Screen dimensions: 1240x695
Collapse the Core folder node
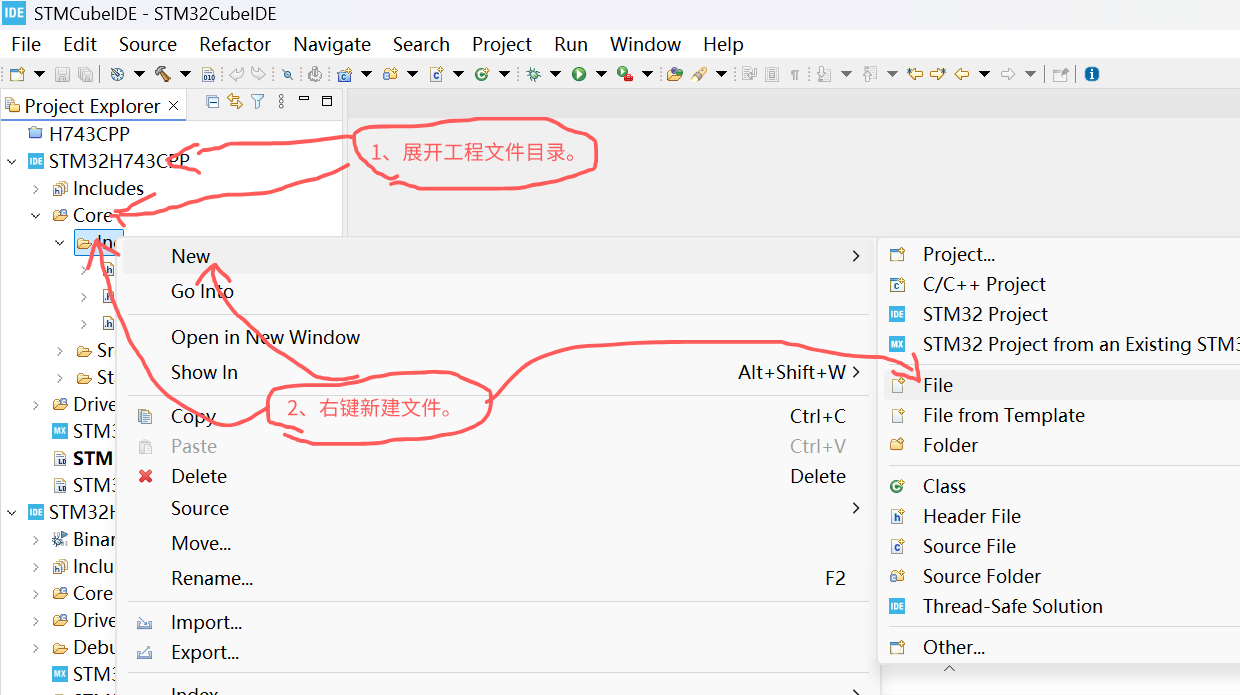[x=36, y=215]
